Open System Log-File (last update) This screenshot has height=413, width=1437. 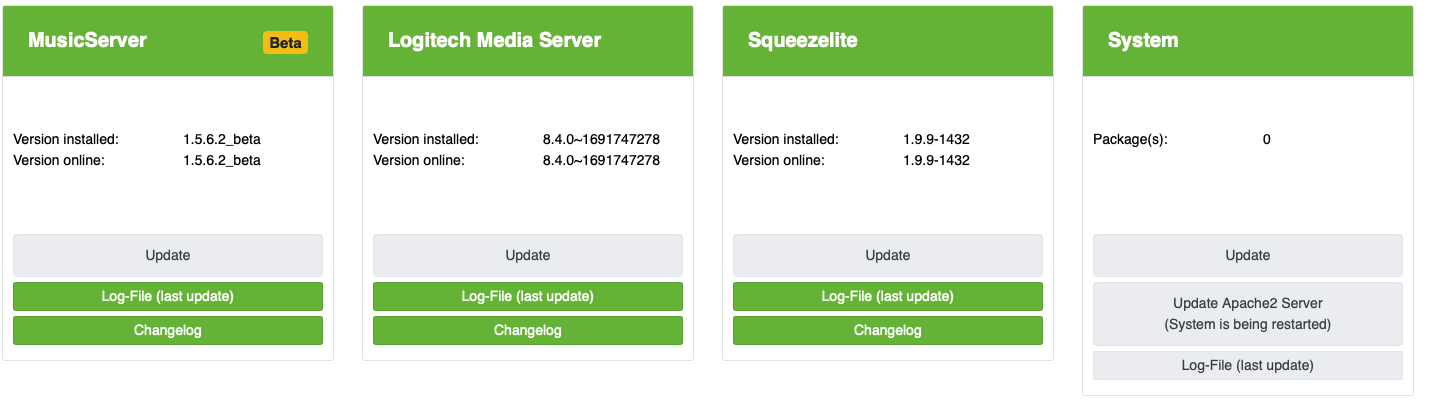tap(1248, 365)
